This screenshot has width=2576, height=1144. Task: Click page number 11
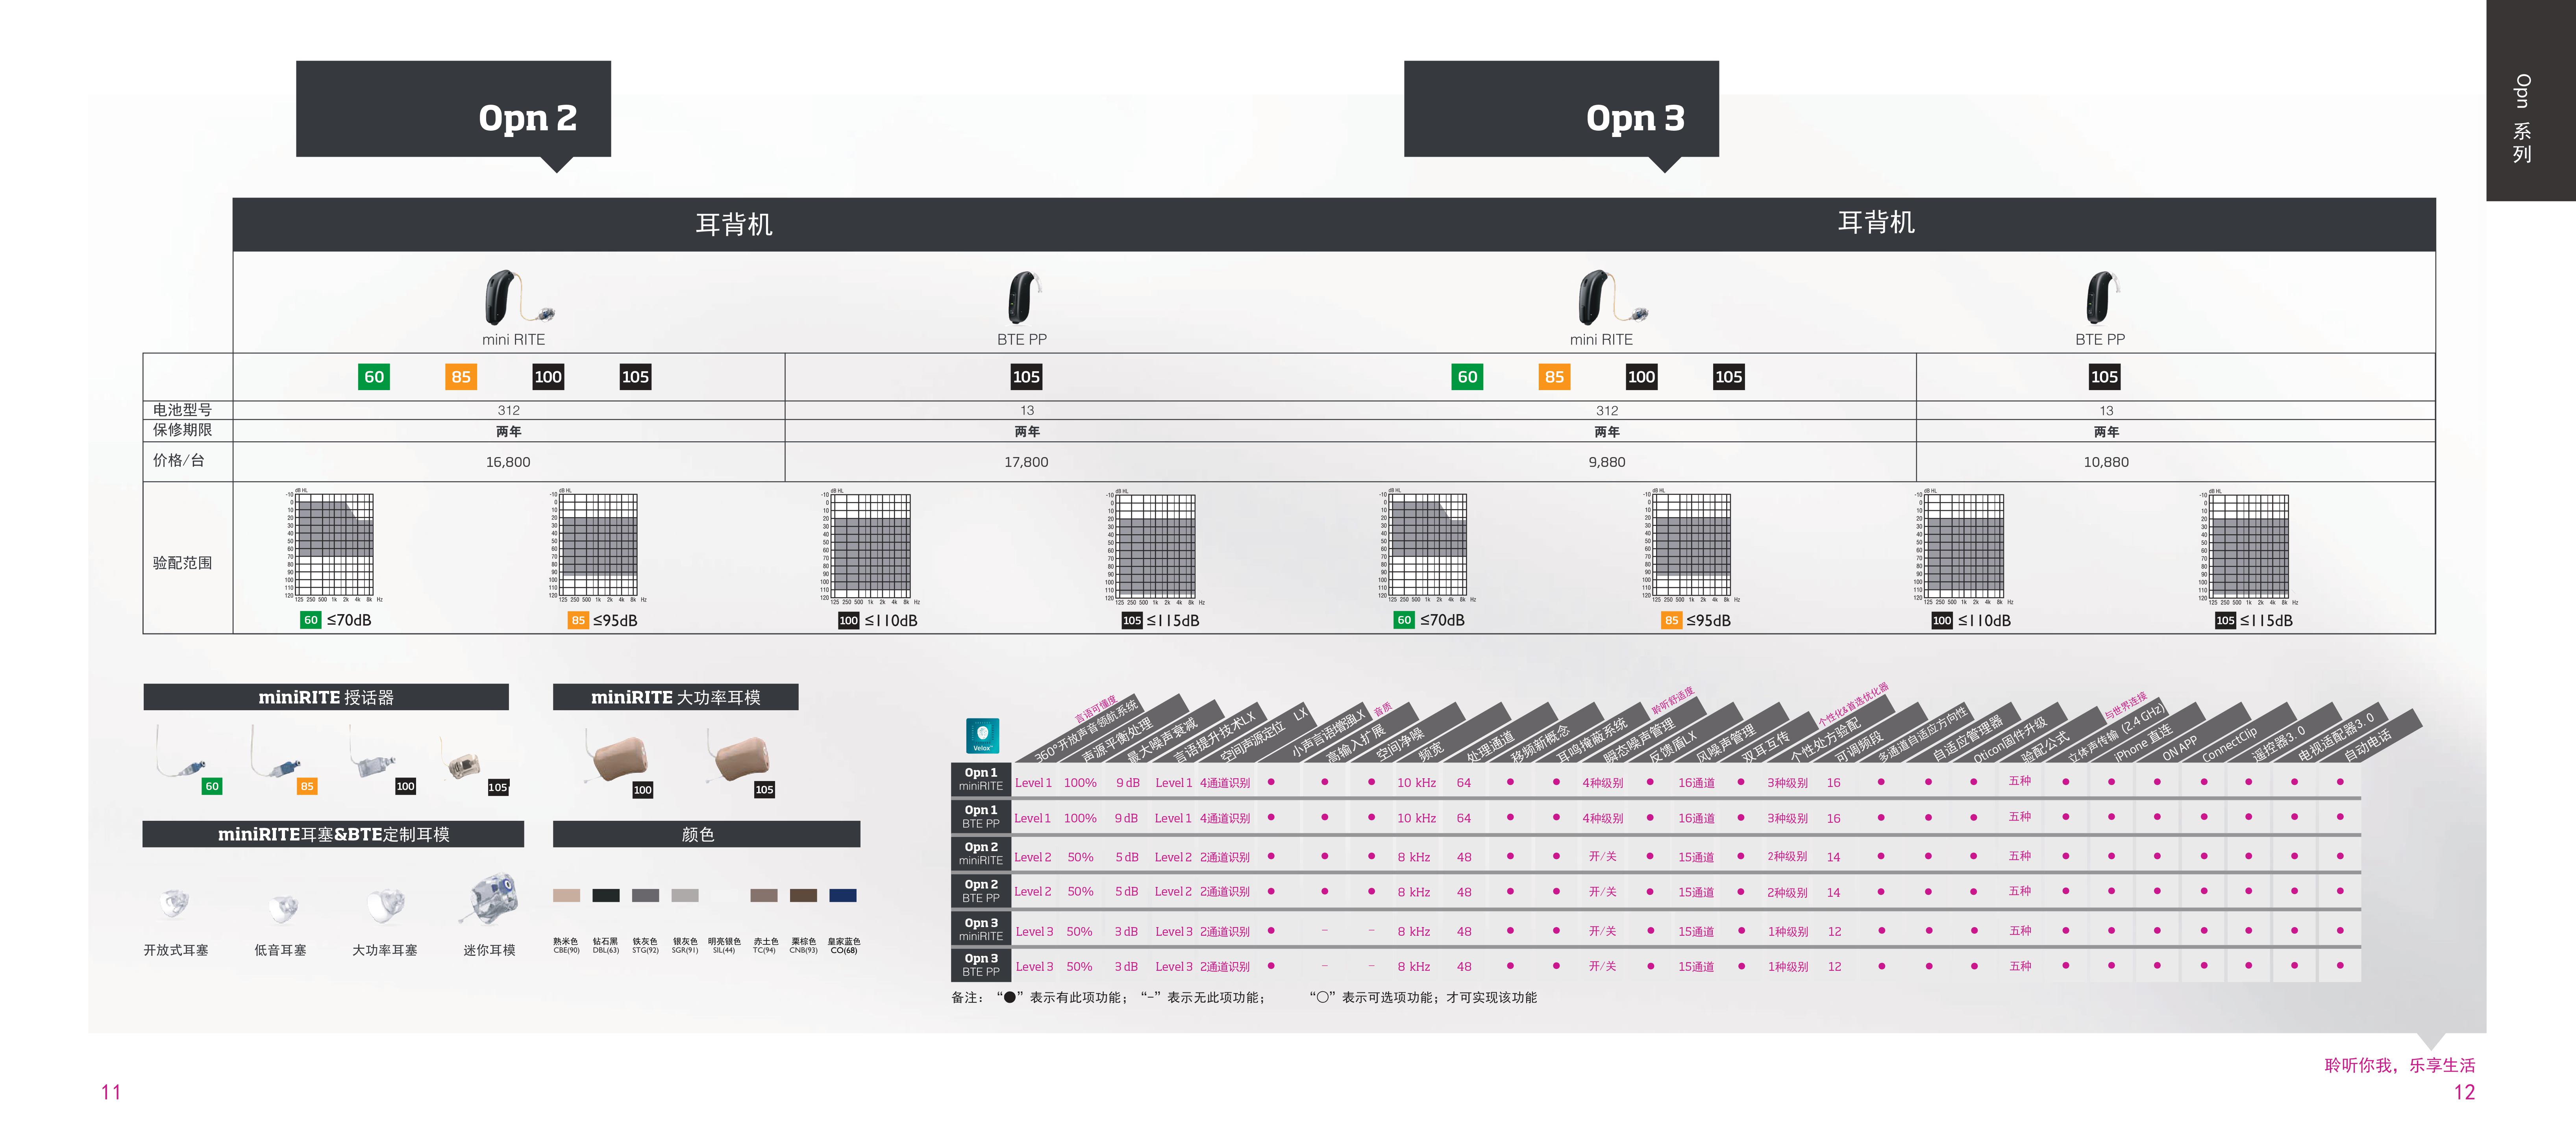(x=111, y=1092)
